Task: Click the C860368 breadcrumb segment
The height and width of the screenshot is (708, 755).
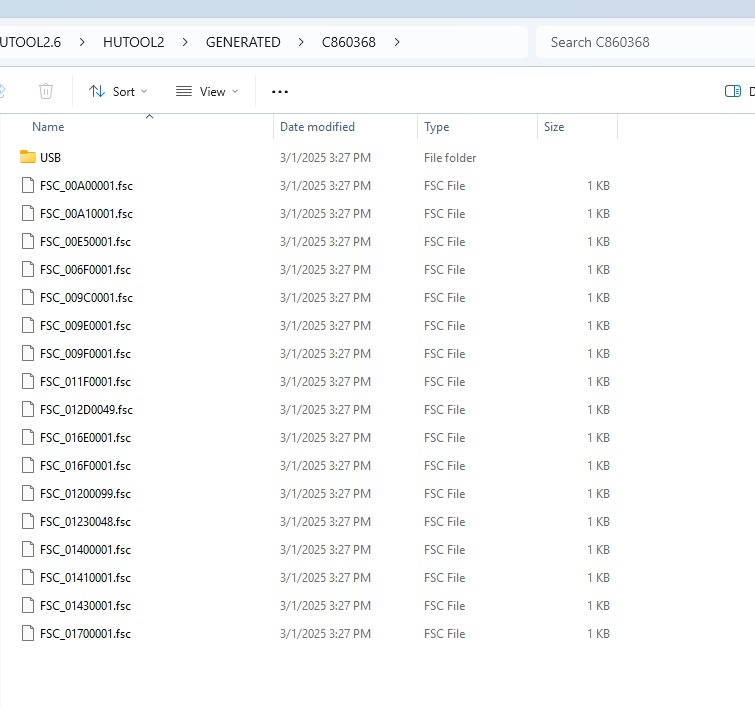Action: coord(349,42)
